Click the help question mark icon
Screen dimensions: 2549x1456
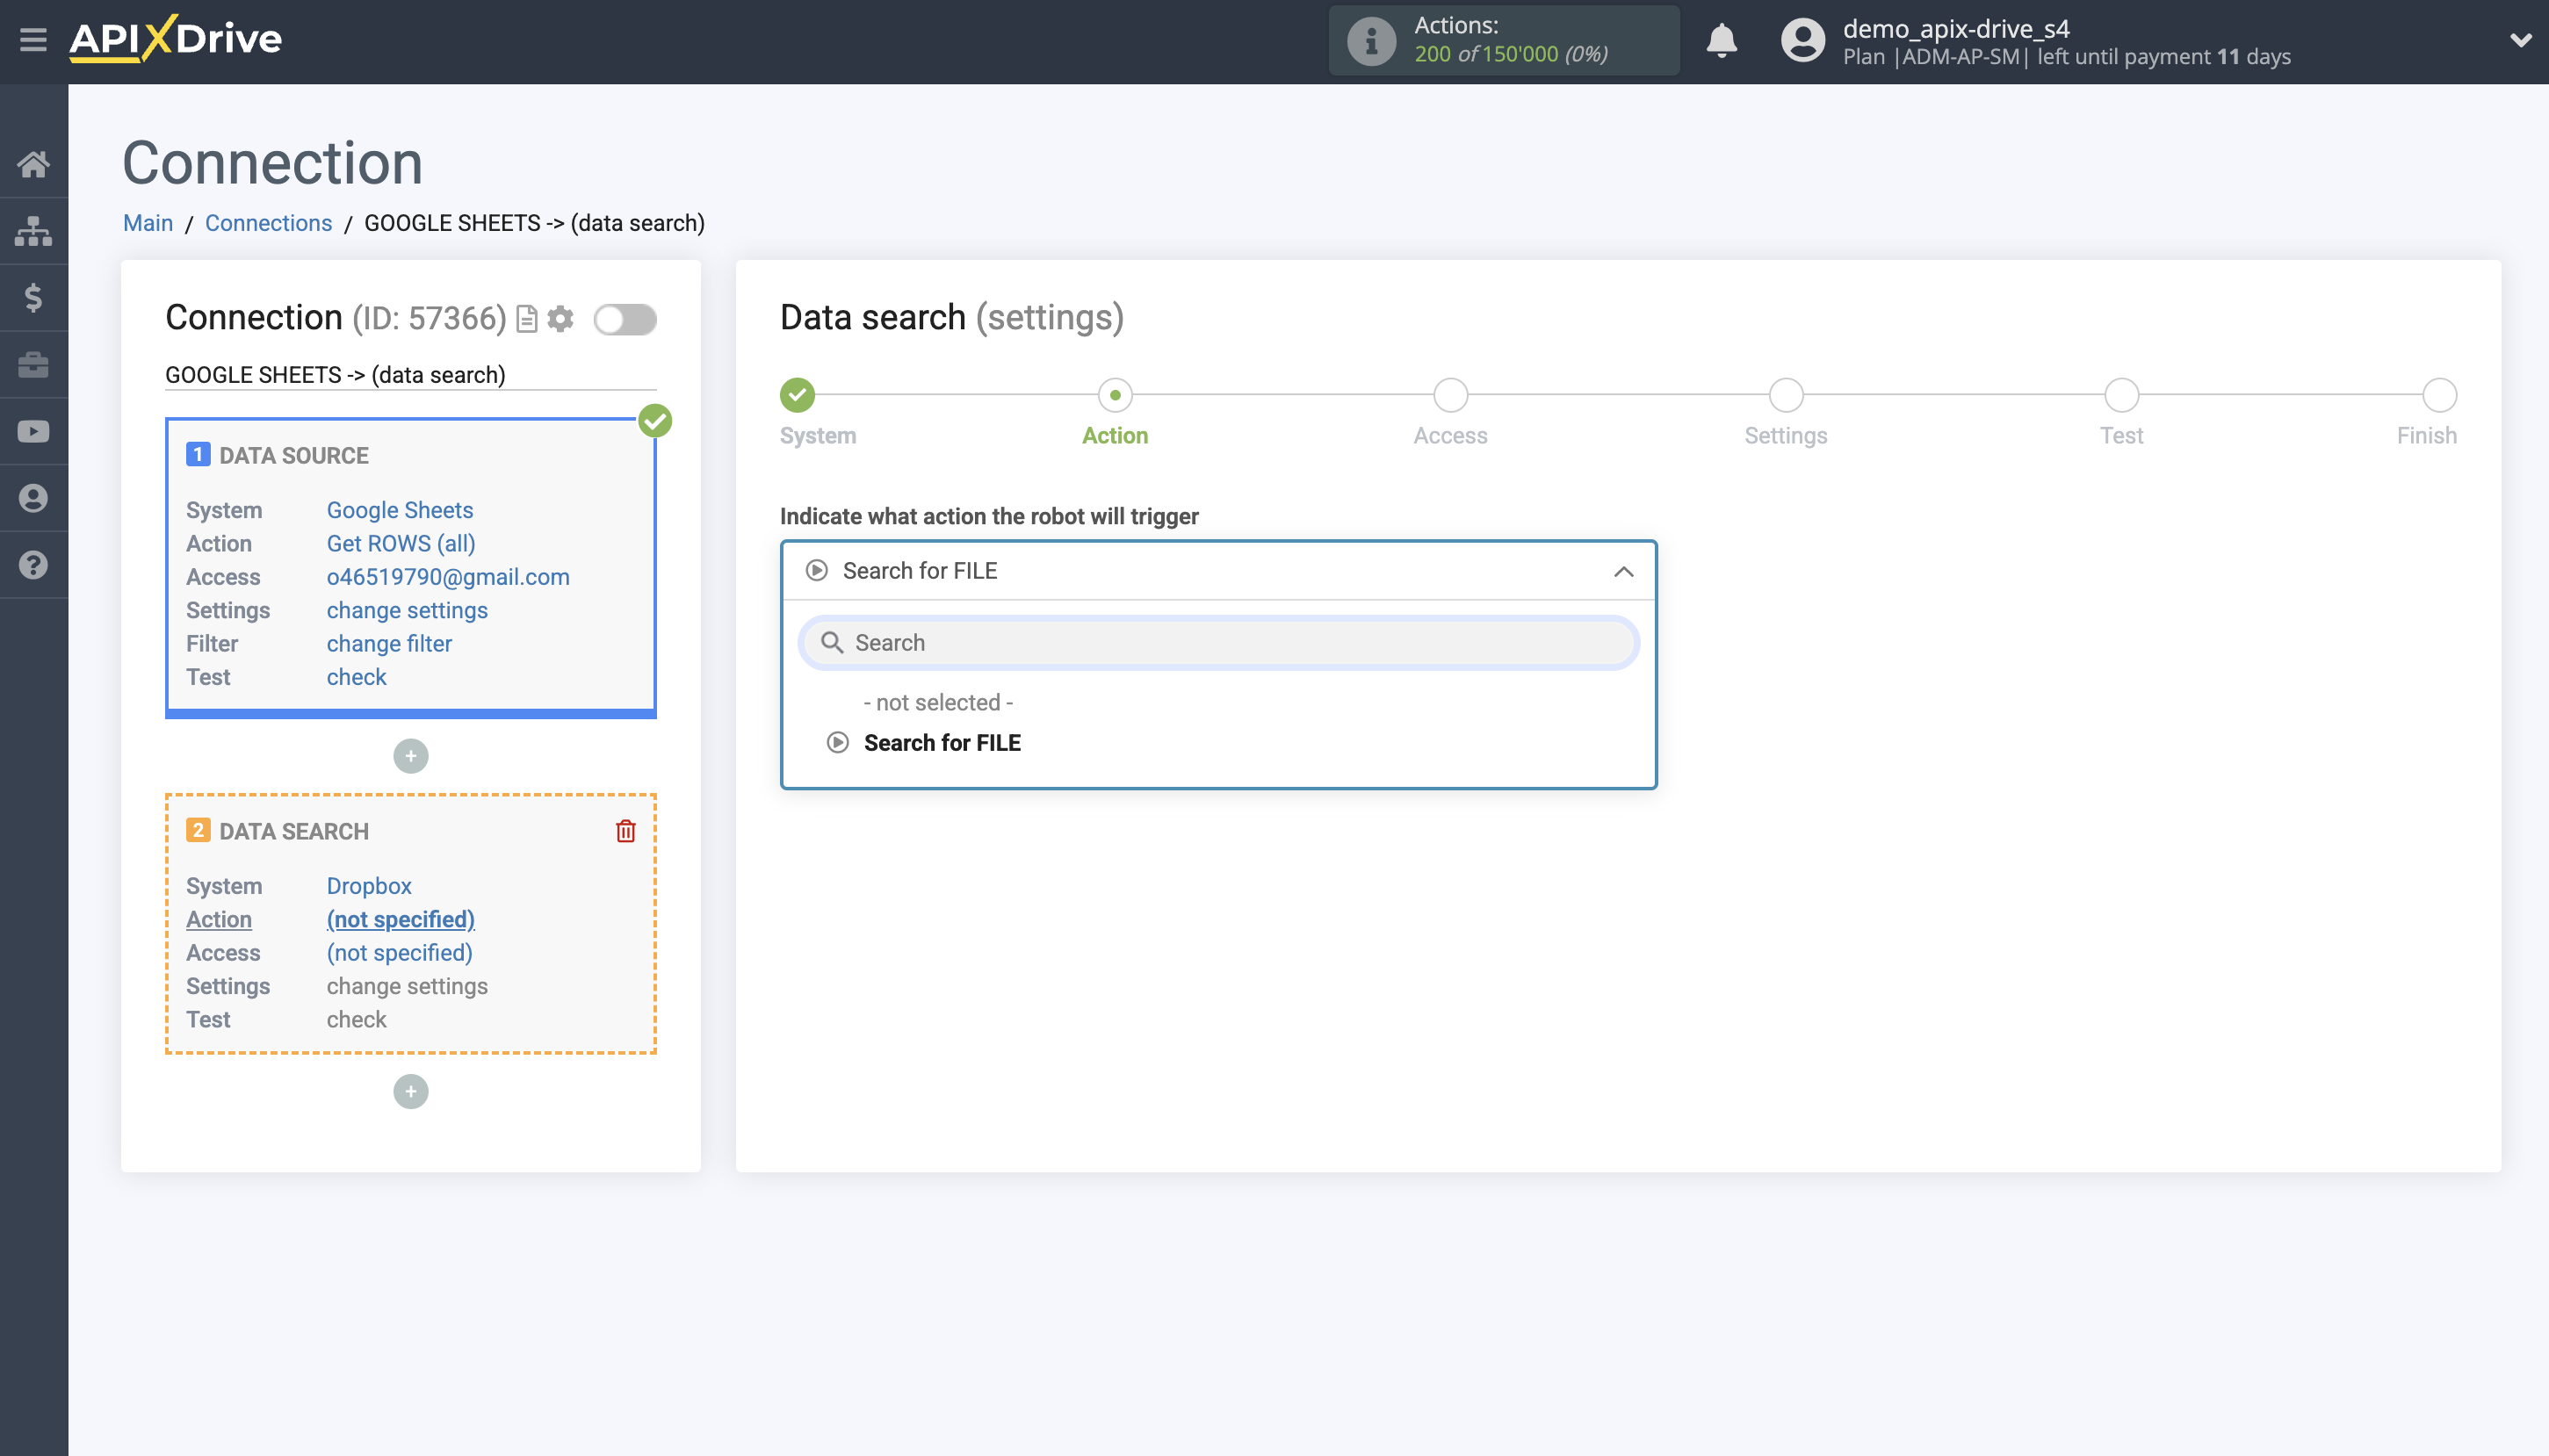point(33,564)
